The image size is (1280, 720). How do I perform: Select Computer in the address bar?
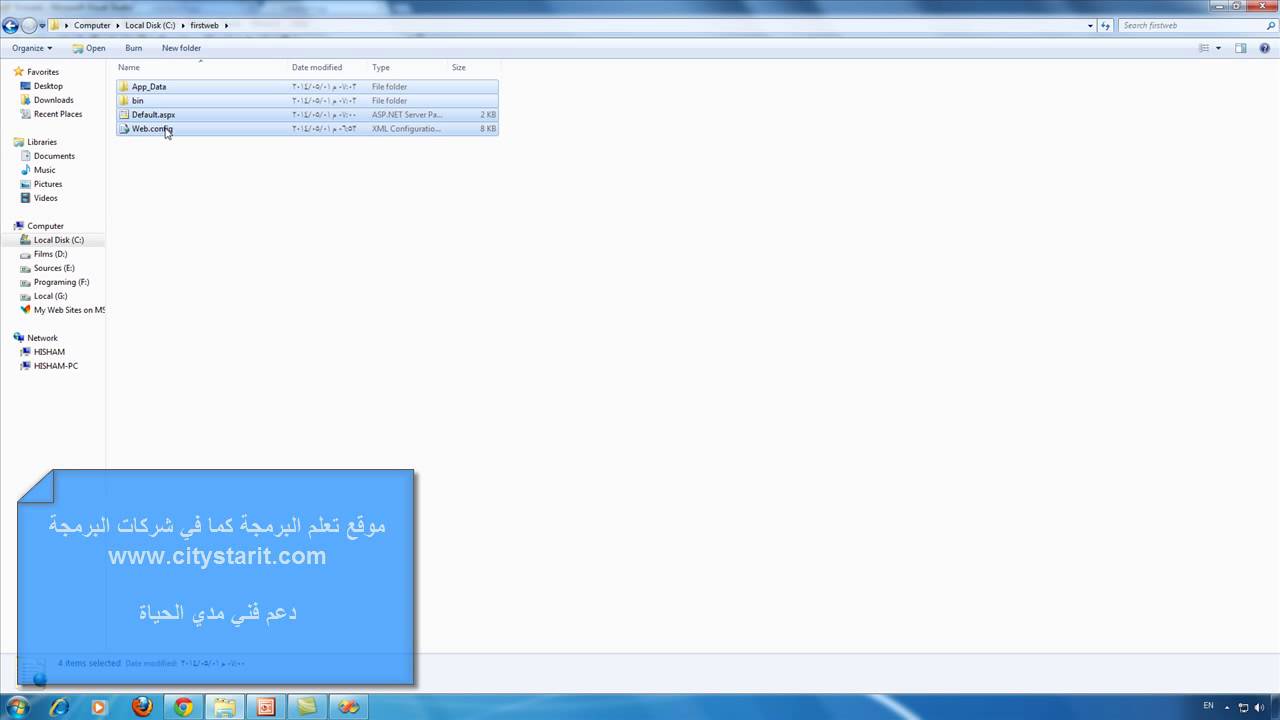click(x=92, y=25)
